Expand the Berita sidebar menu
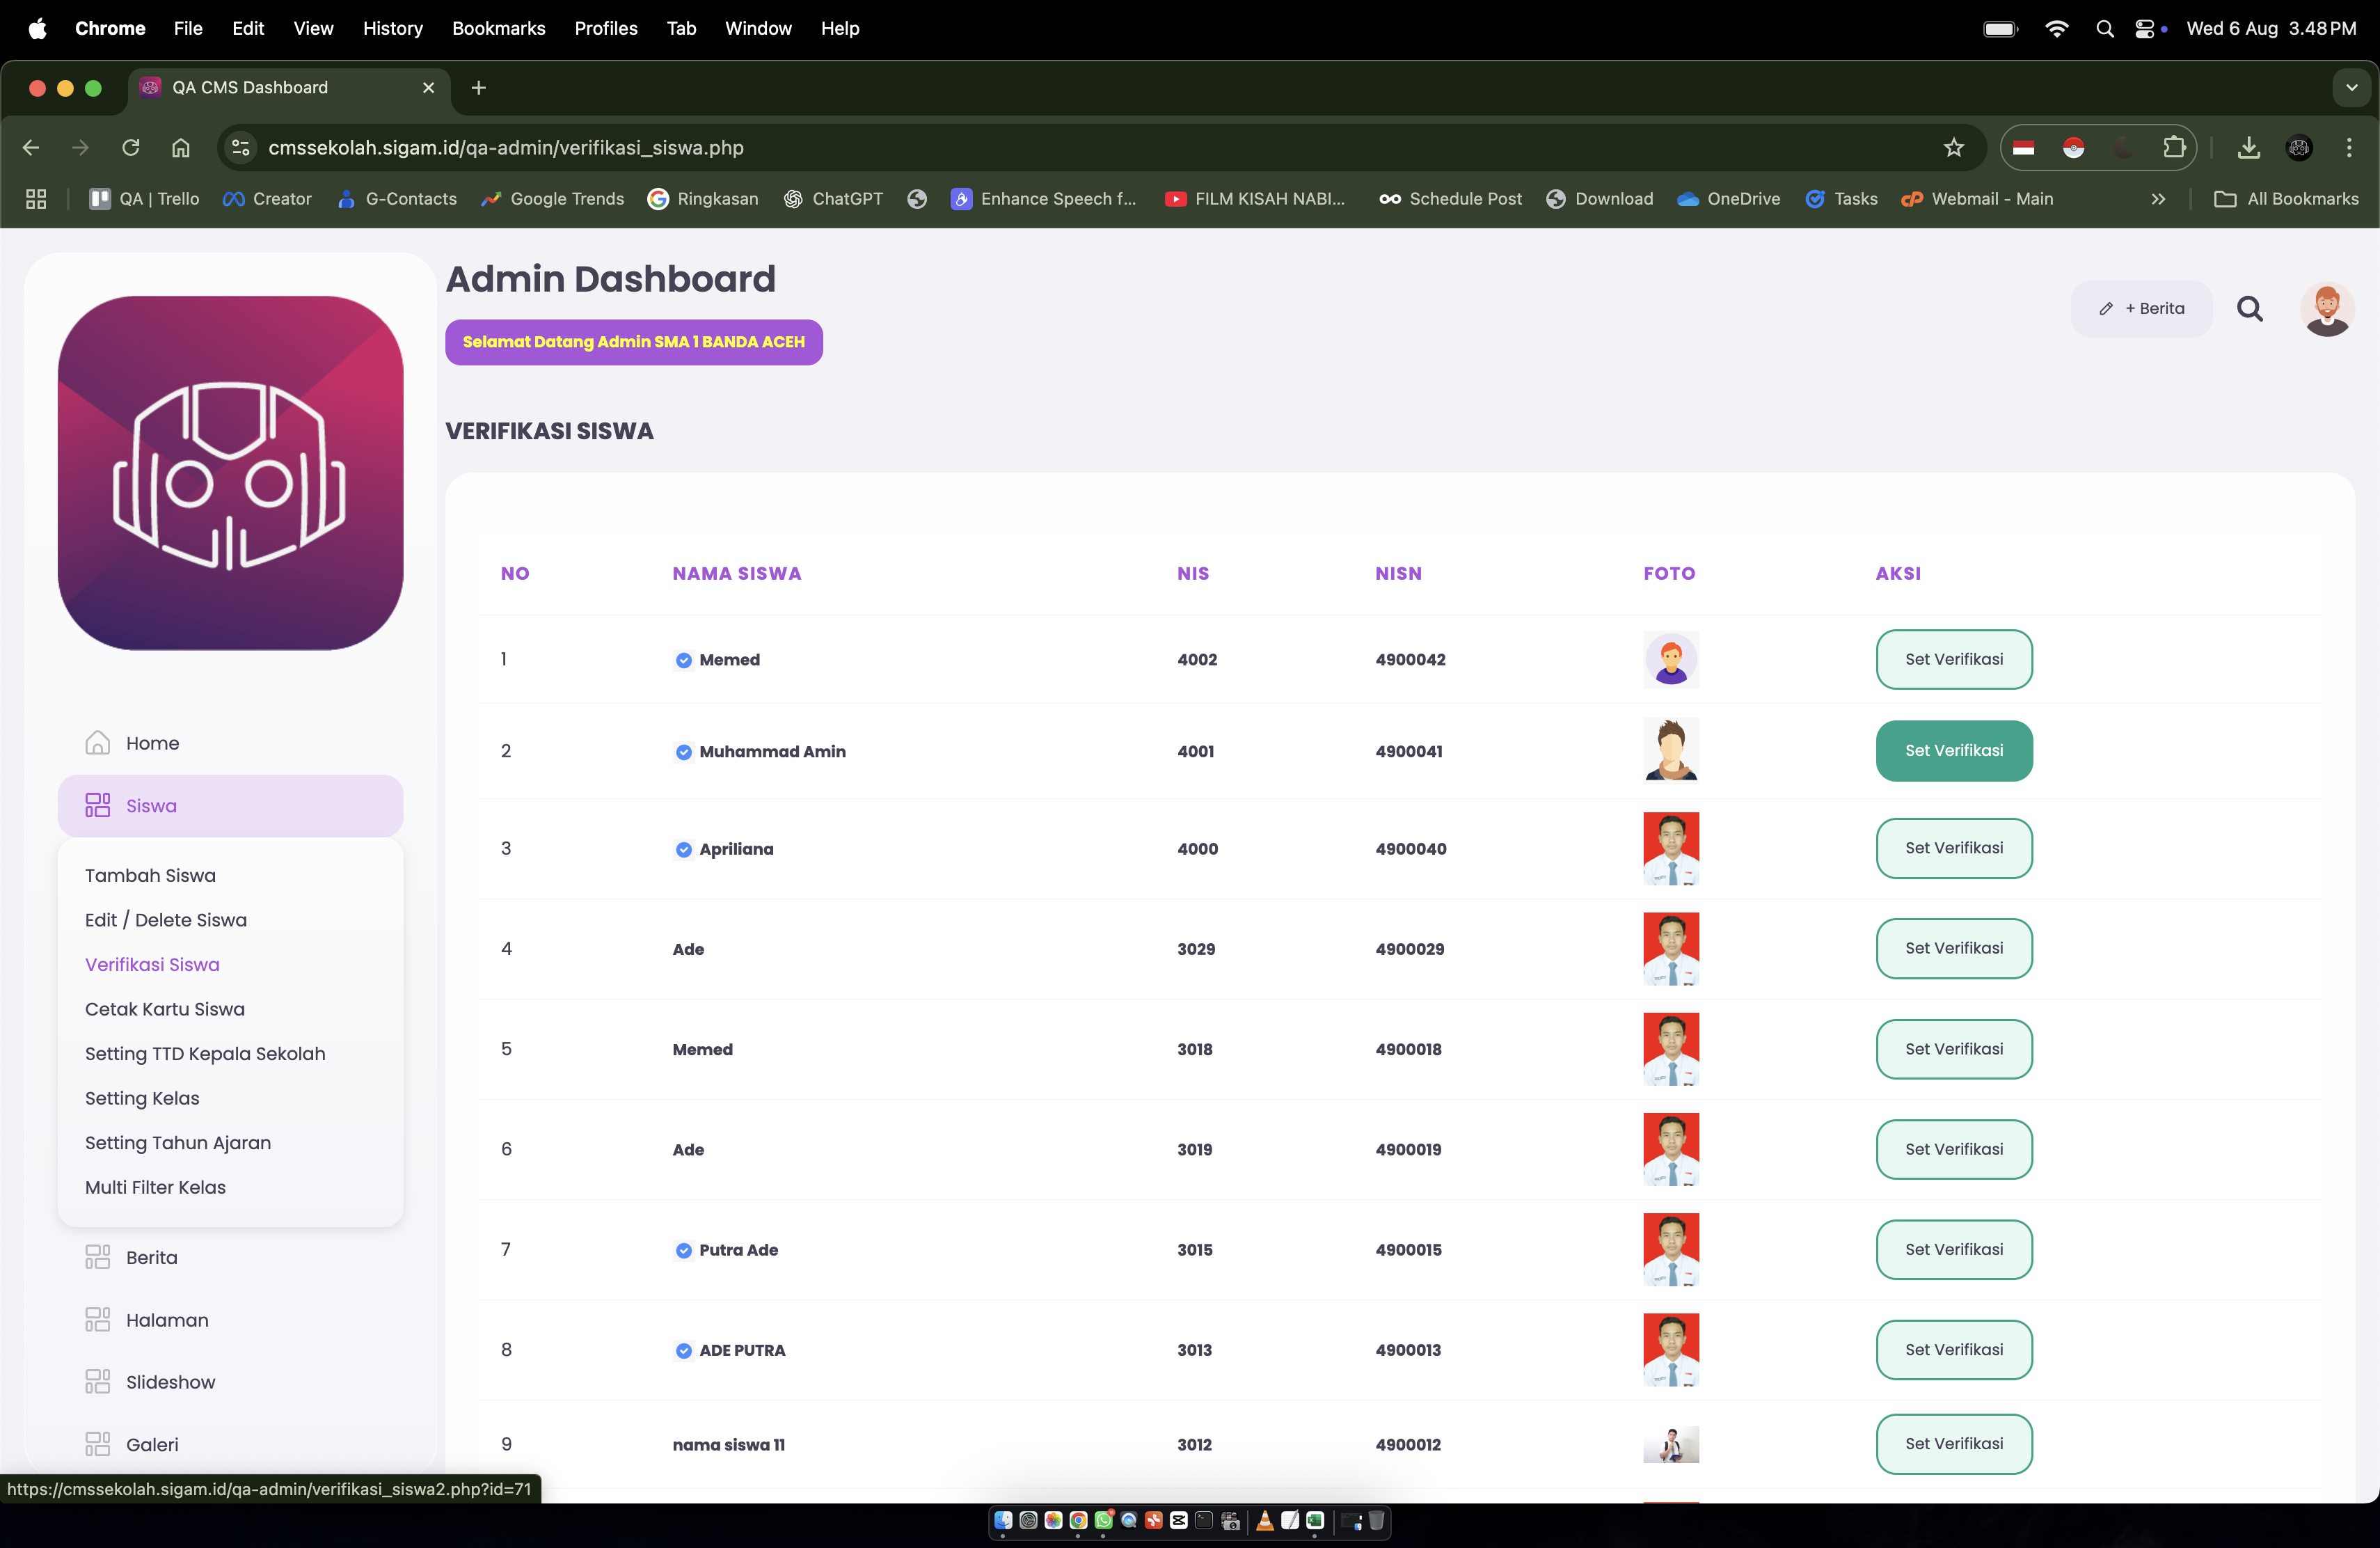Viewport: 2380px width, 1548px height. tap(152, 1257)
